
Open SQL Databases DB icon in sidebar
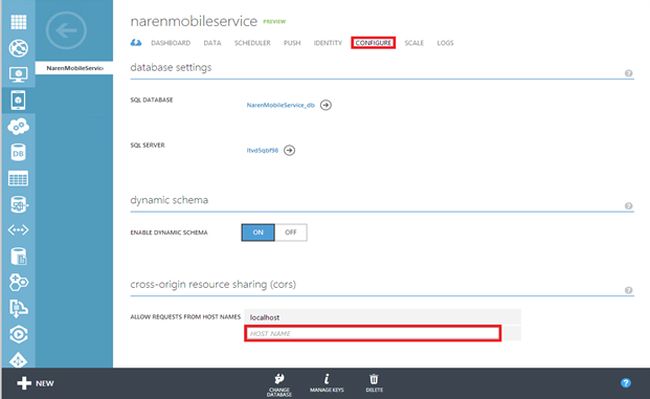[18, 152]
